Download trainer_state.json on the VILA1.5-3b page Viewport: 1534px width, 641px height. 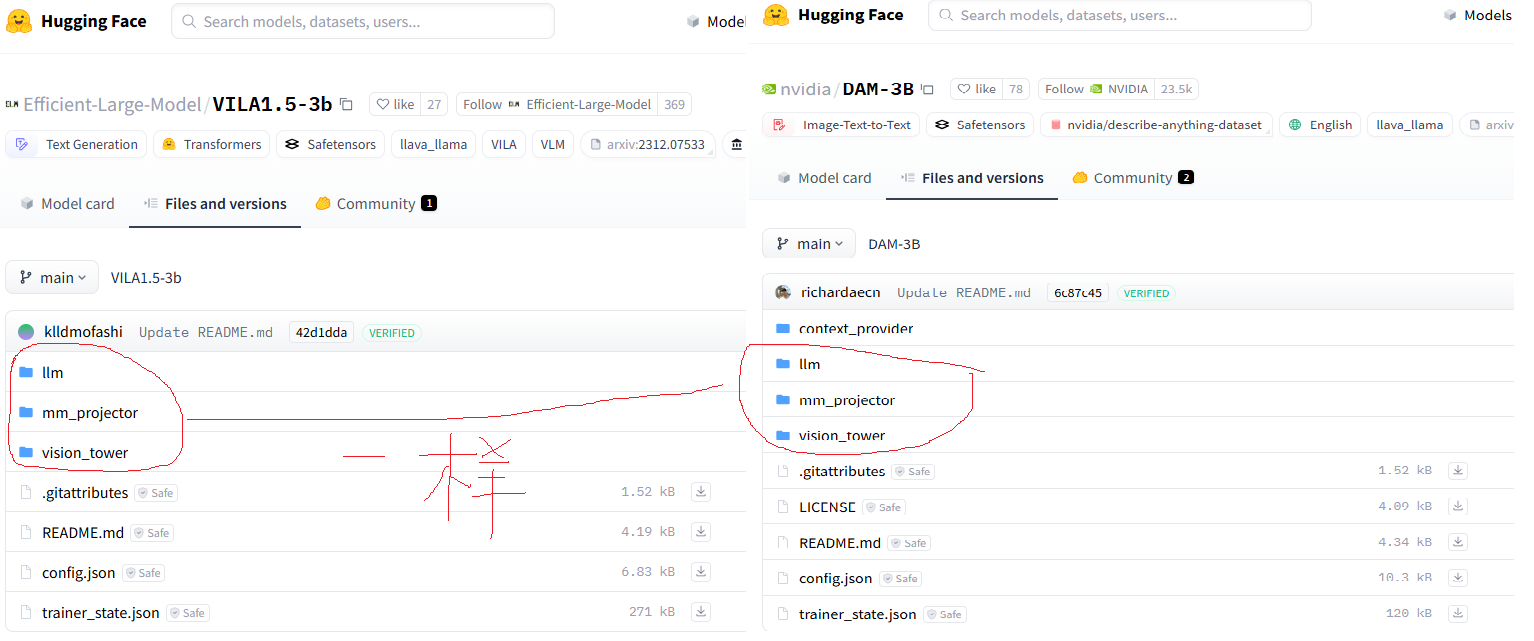(x=701, y=611)
